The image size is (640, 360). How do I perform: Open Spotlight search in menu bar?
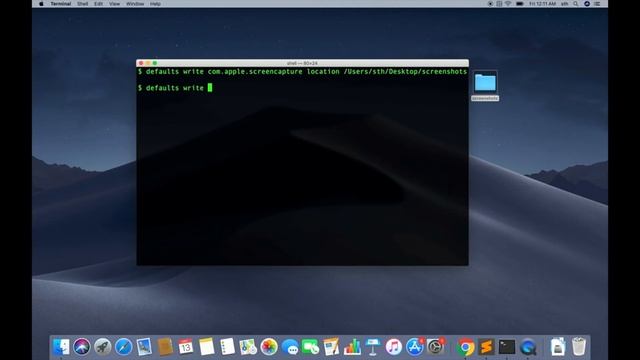576,4
